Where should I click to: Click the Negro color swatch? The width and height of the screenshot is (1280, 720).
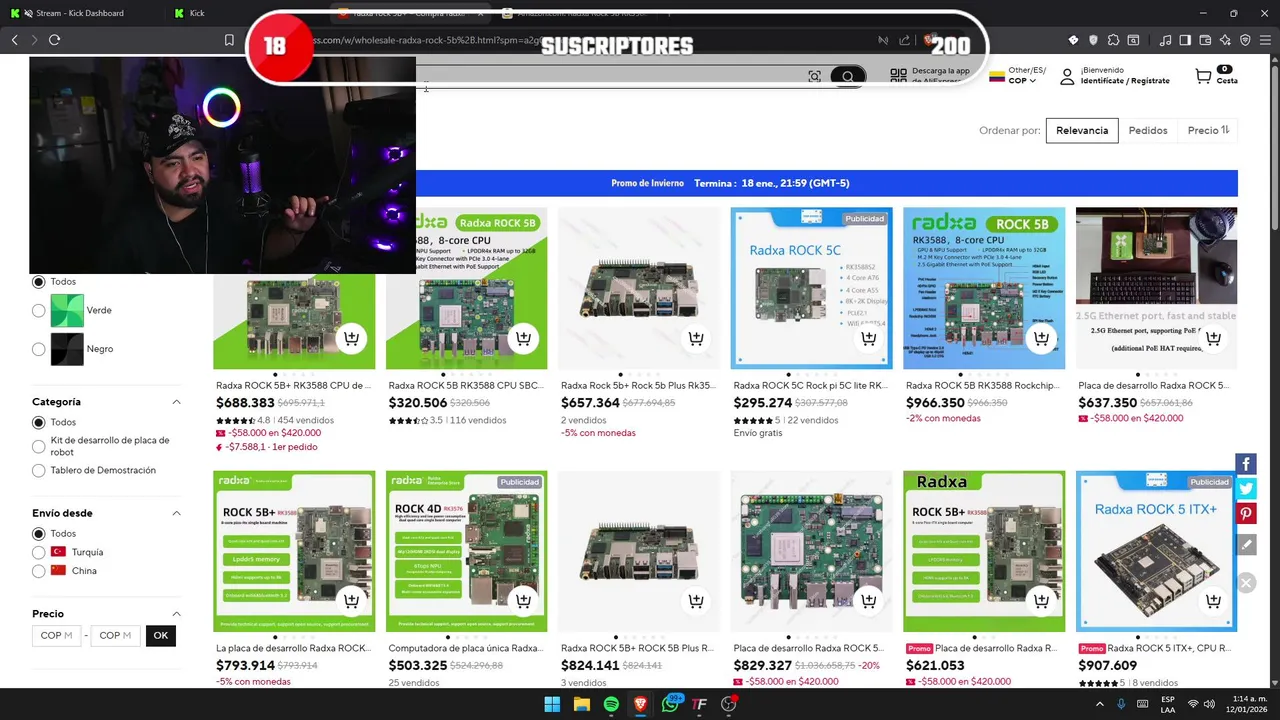67,349
